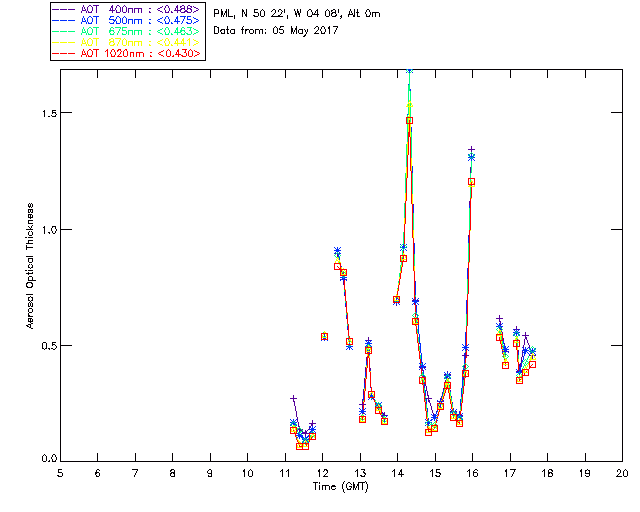Click the AOT 400nm purple legend entry
This screenshot has height=512, width=640.
click(127, 7)
